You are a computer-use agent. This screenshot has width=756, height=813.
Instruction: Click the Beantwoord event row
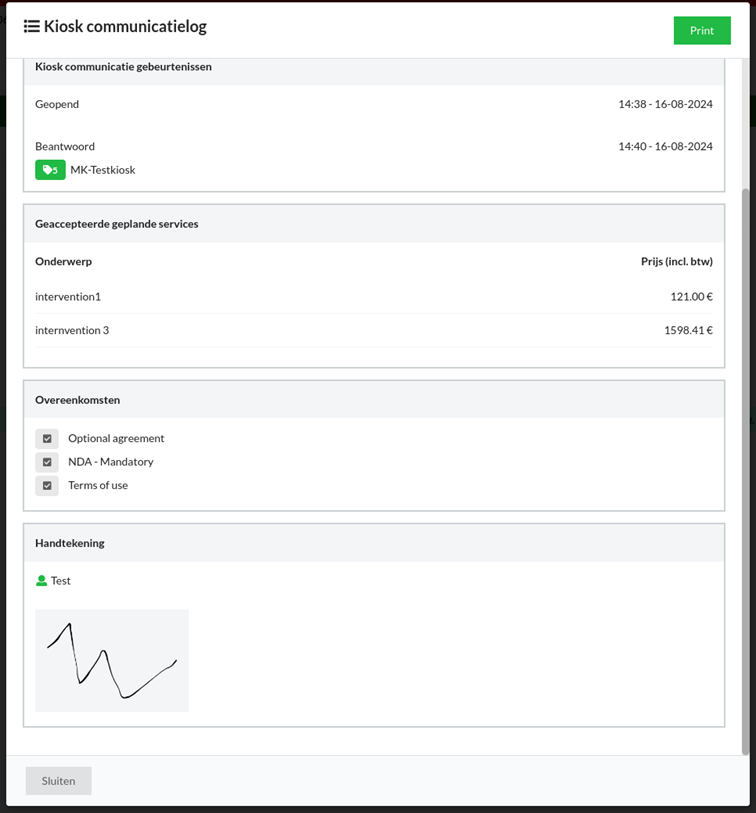[x=373, y=146]
